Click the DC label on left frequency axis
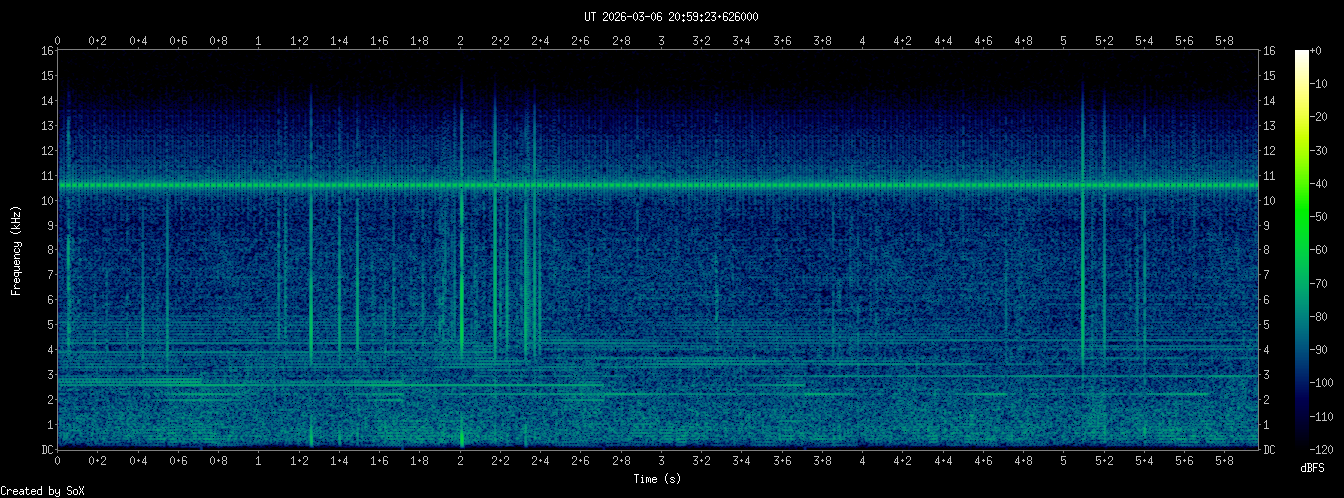This screenshot has height=498, width=1344. tap(46, 449)
